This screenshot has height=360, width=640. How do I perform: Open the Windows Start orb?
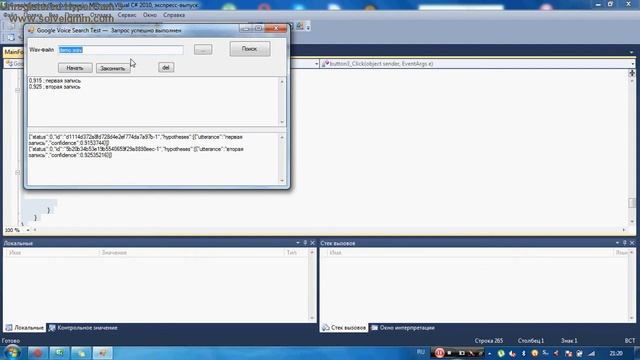click(12, 352)
